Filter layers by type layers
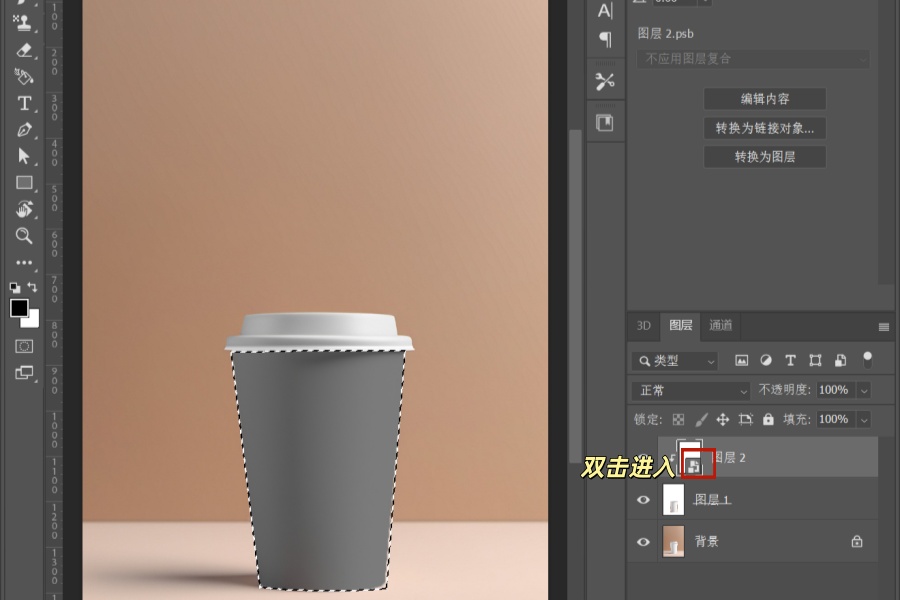This screenshot has height=600, width=900. 790,361
